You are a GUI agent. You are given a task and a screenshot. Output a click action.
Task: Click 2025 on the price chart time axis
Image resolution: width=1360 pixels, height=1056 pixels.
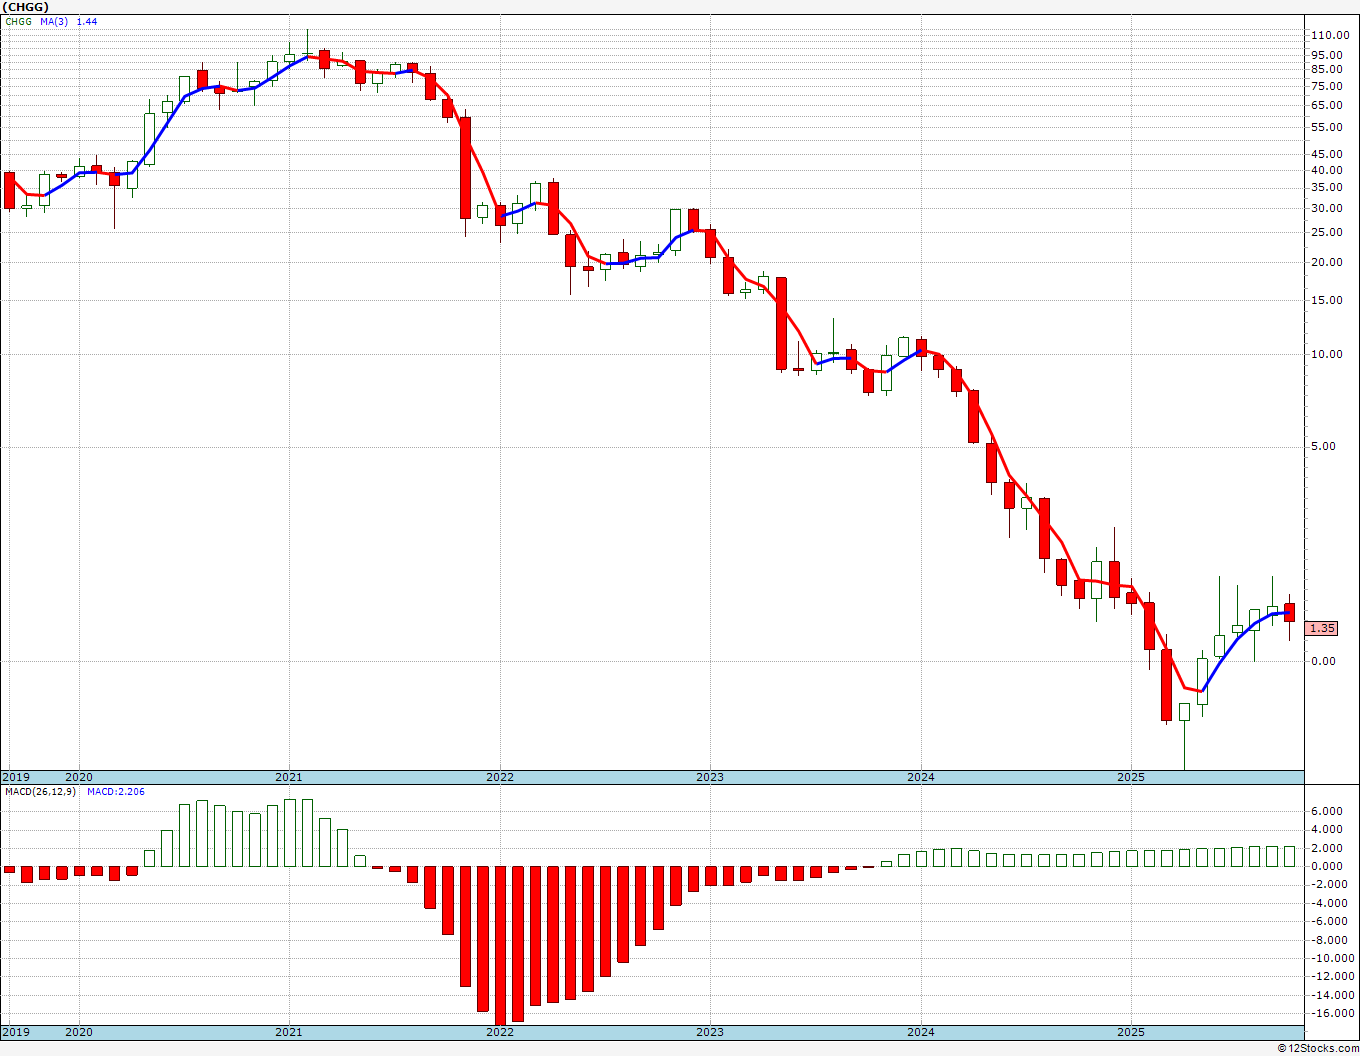pos(1131,777)
